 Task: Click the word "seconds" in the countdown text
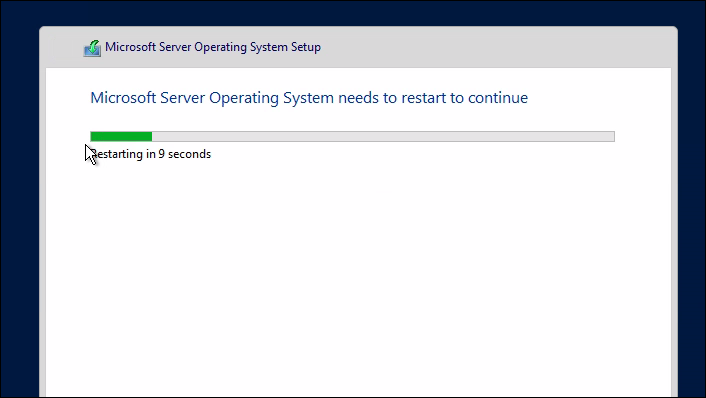point(190,154)
